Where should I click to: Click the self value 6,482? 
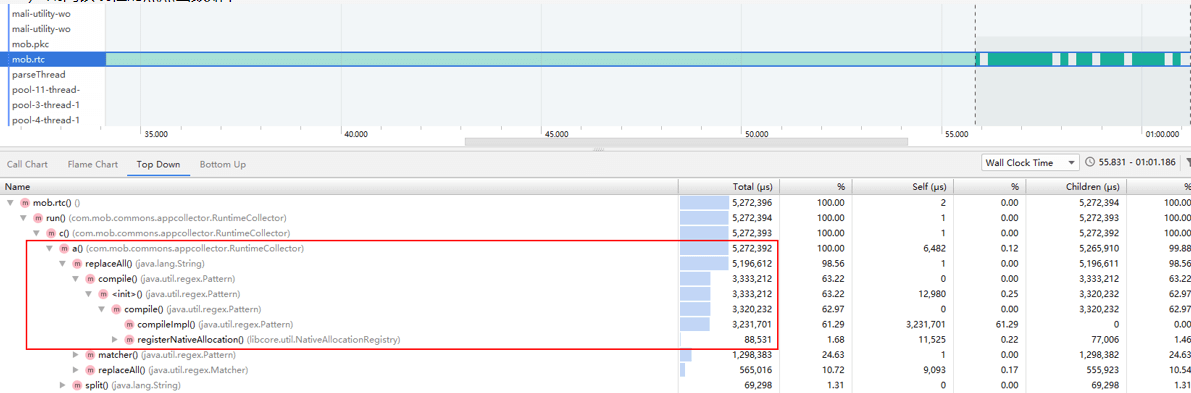click(935, 249)
